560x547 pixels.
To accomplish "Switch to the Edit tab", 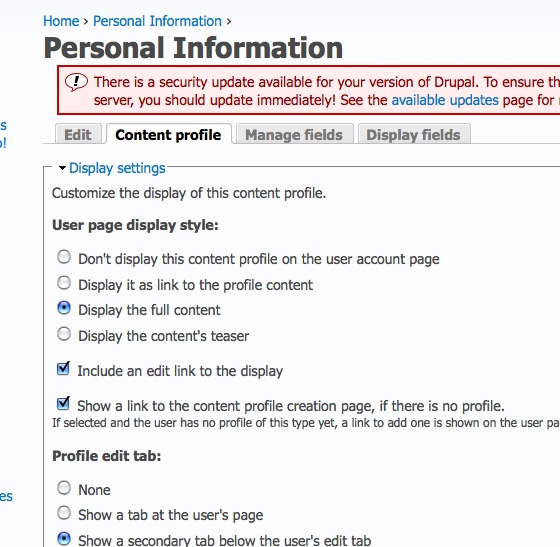I will coord(78,135).
